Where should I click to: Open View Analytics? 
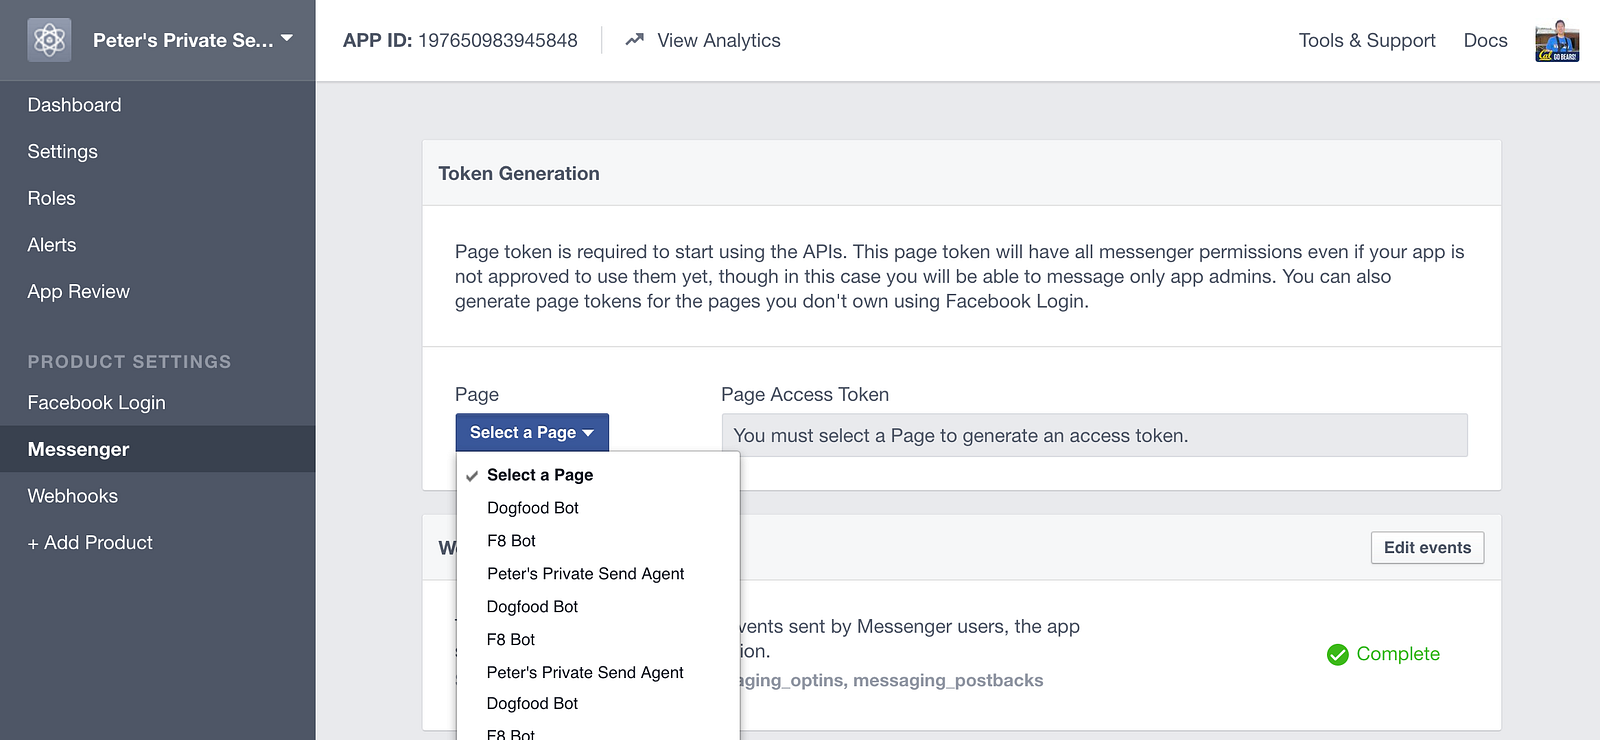coord(718,40)
